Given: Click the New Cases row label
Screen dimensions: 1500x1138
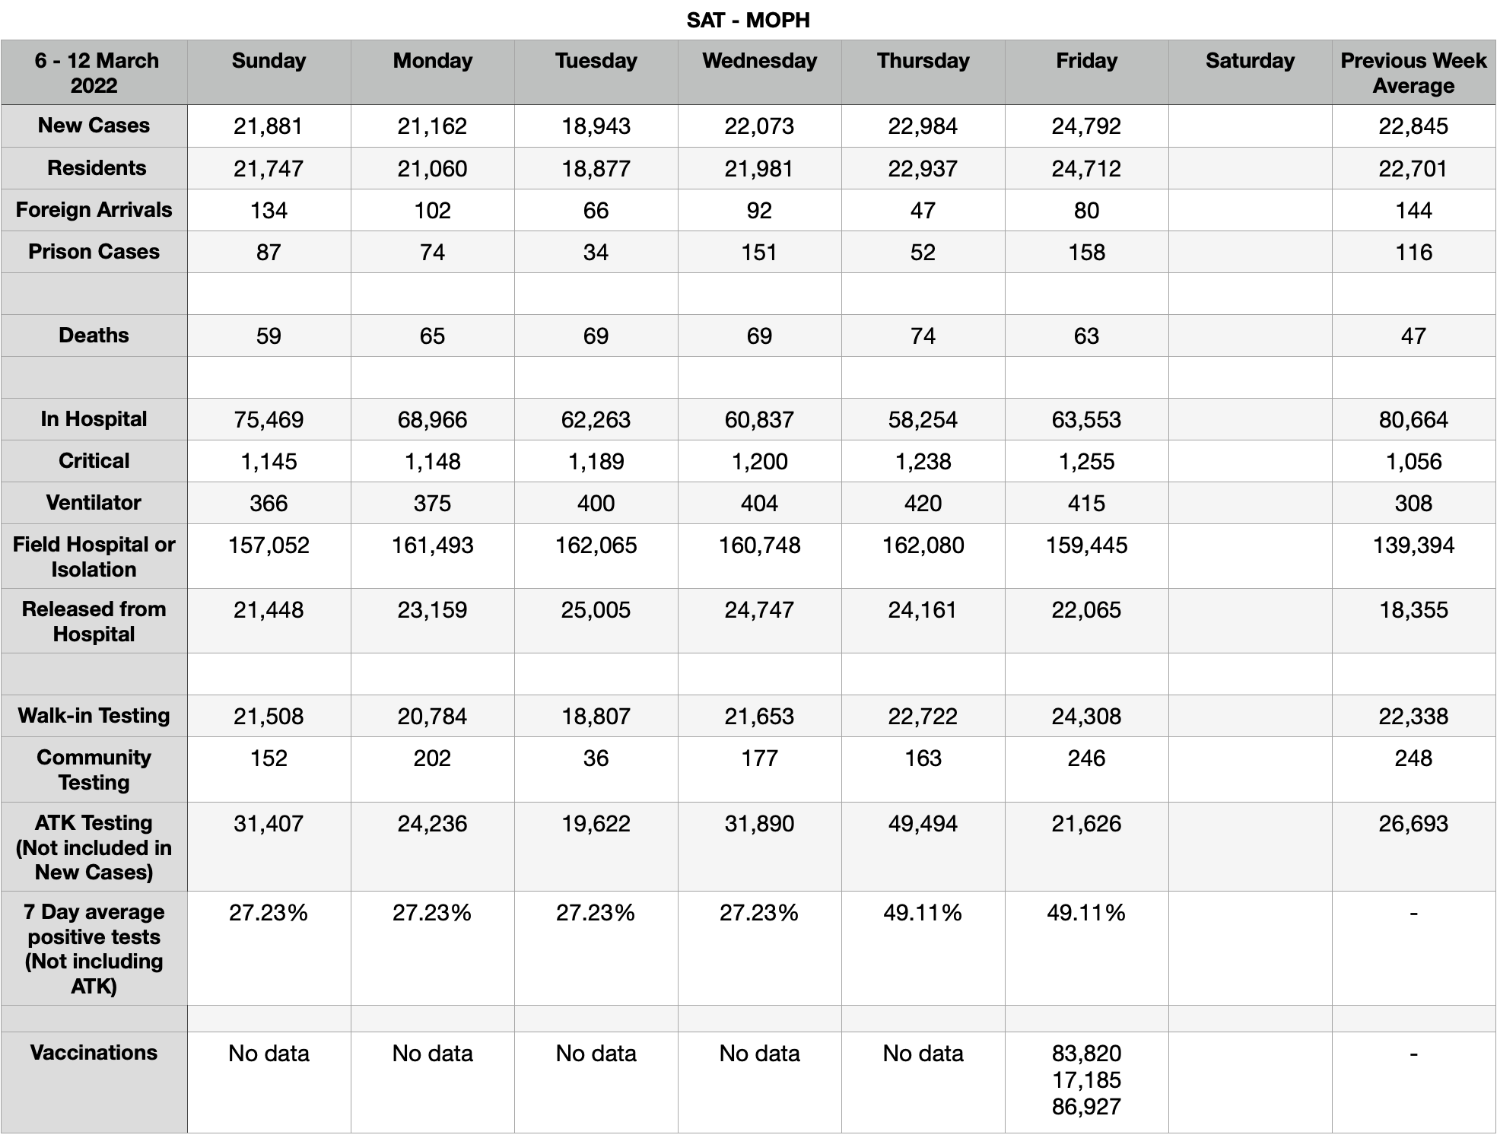Looking at the screenshot, I should pos(94,126).
